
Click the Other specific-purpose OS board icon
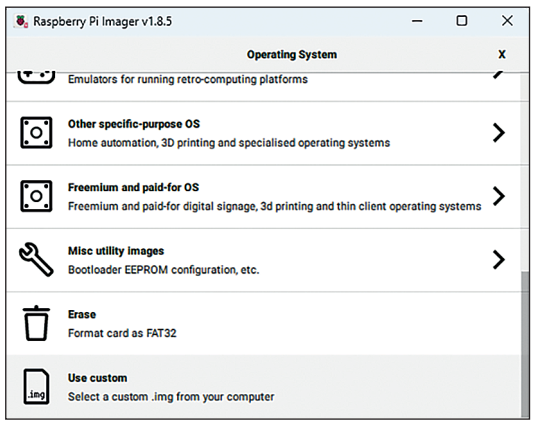[36, 133]
